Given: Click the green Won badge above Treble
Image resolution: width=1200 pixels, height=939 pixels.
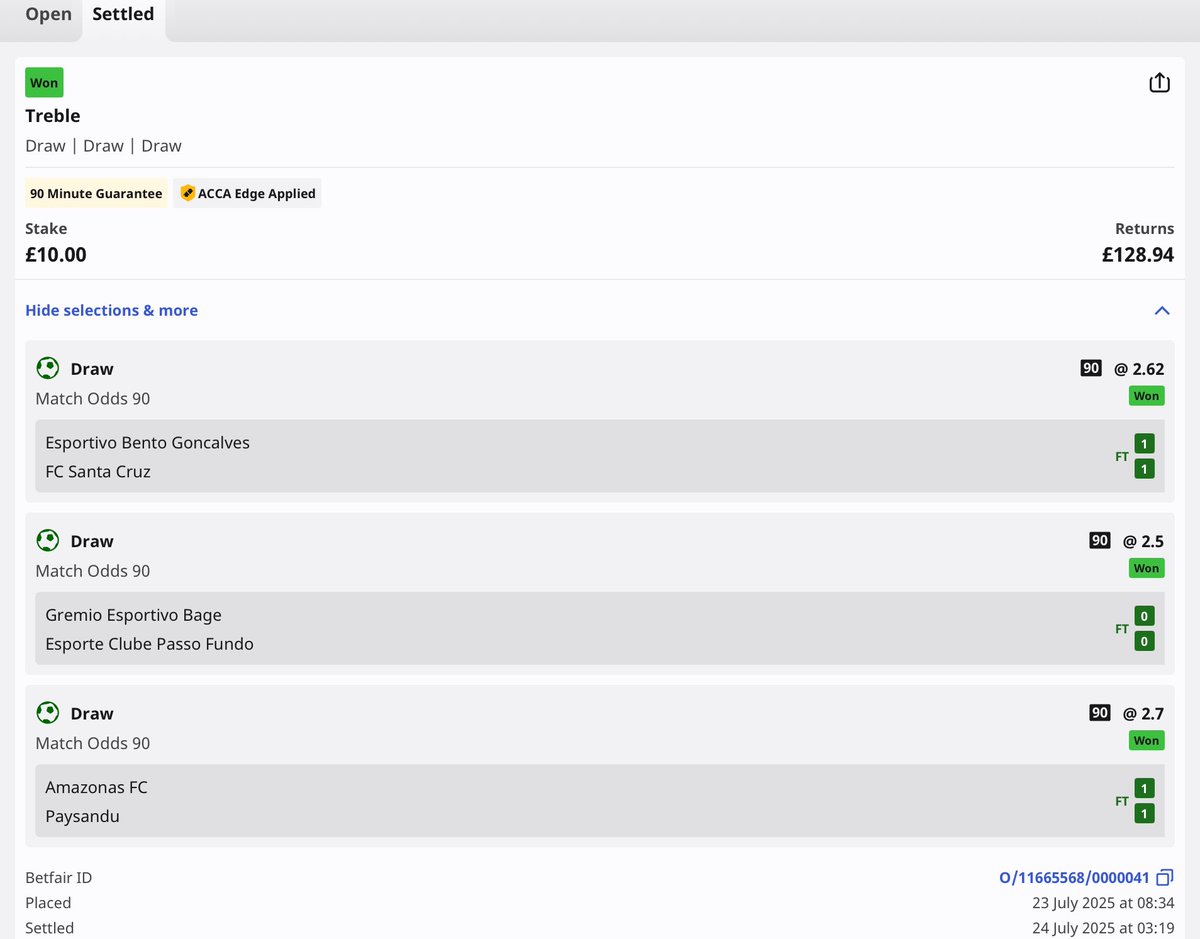Looking at the screenshot, I should coord(44,82).
